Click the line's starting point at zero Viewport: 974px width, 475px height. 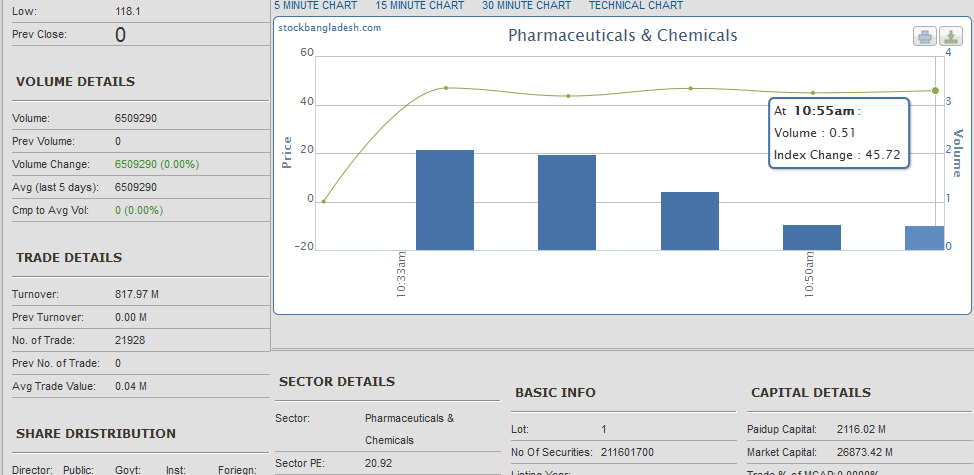[x=323, y=201]
